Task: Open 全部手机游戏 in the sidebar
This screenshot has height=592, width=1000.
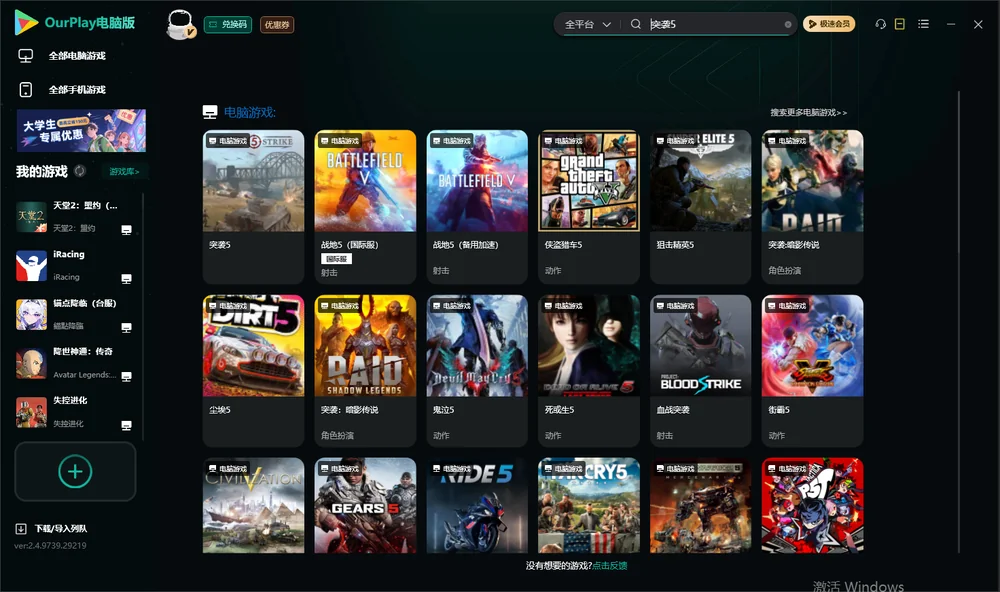Action: click(x=77, y=89)
